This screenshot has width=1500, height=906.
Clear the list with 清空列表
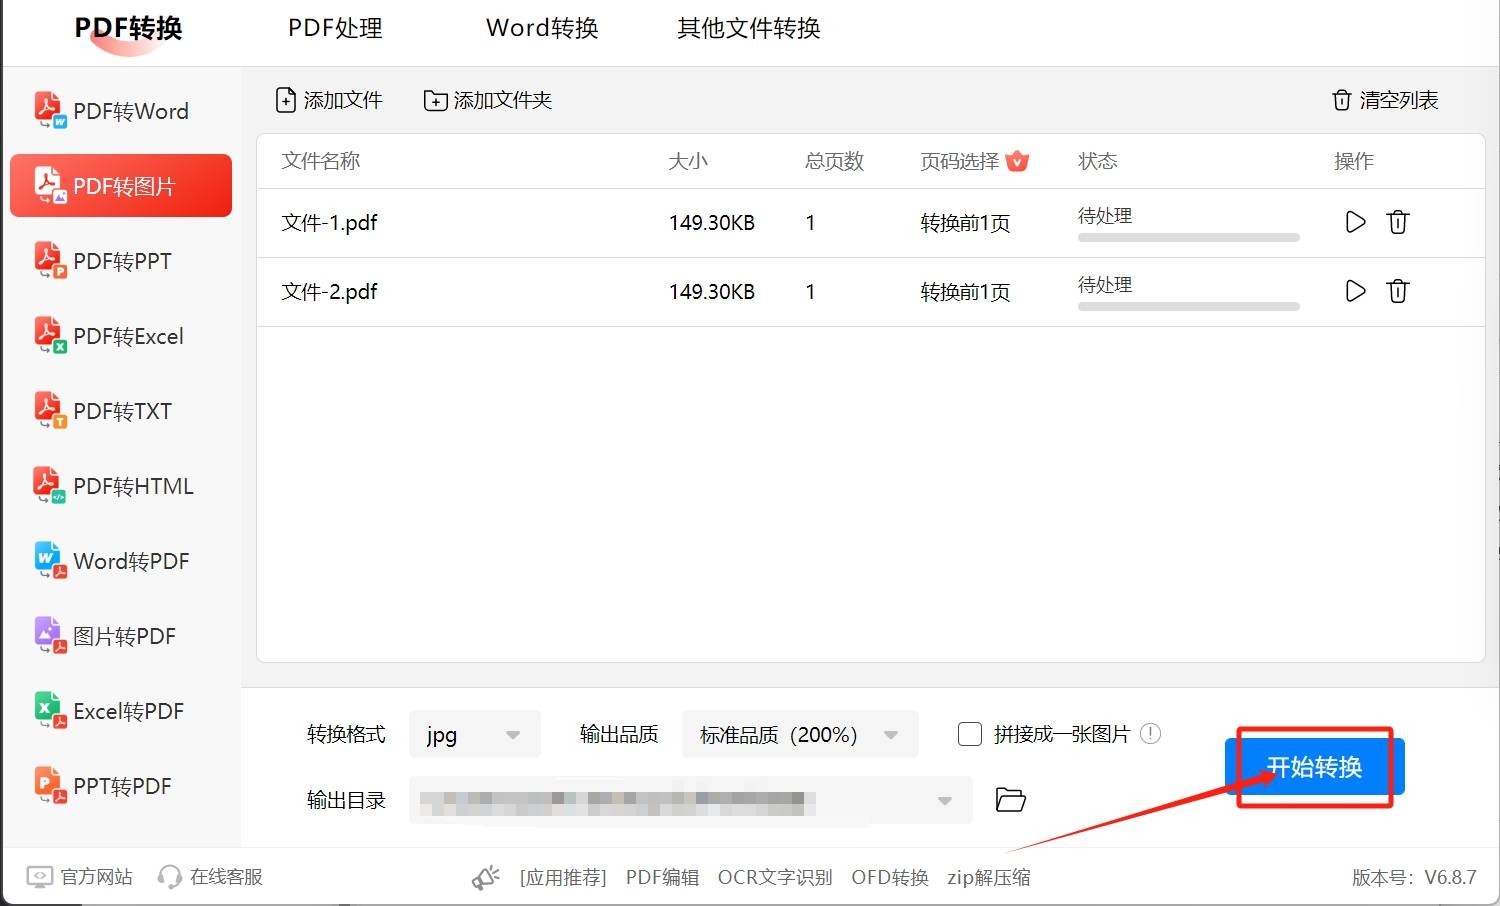point(1385,100)
